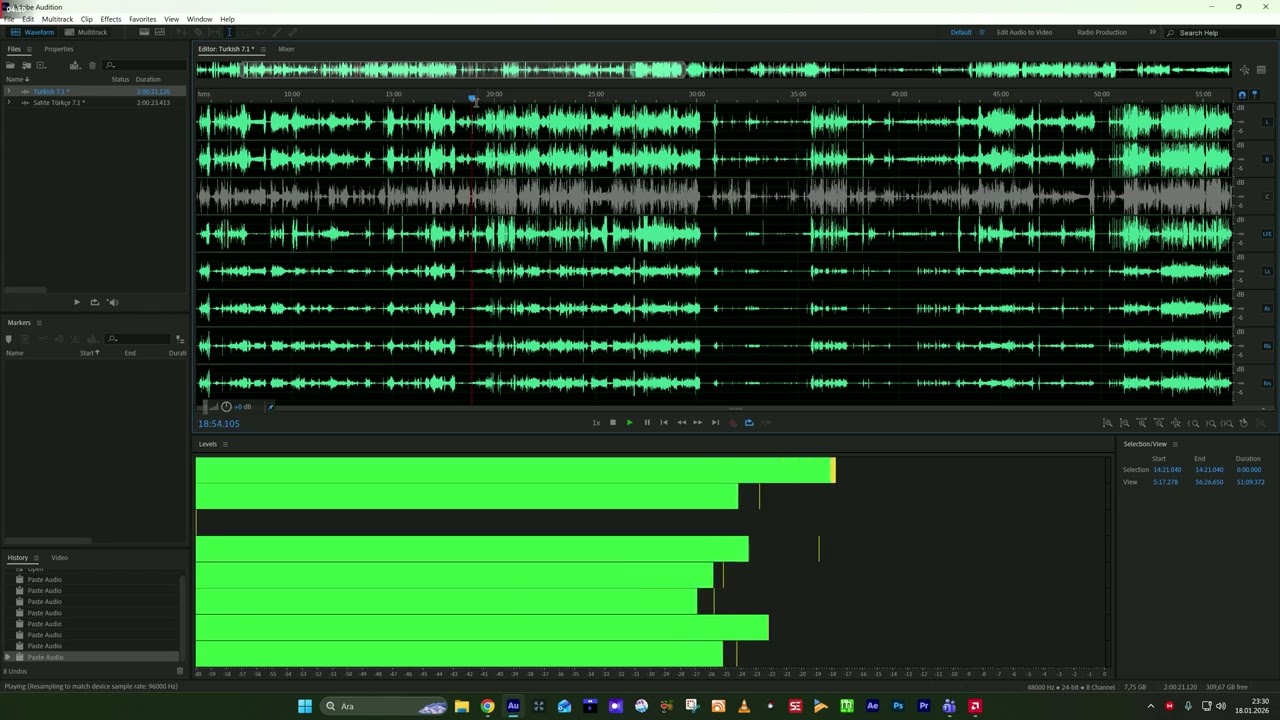
Task: Open the Effects menu
Action: click(111, 19)
